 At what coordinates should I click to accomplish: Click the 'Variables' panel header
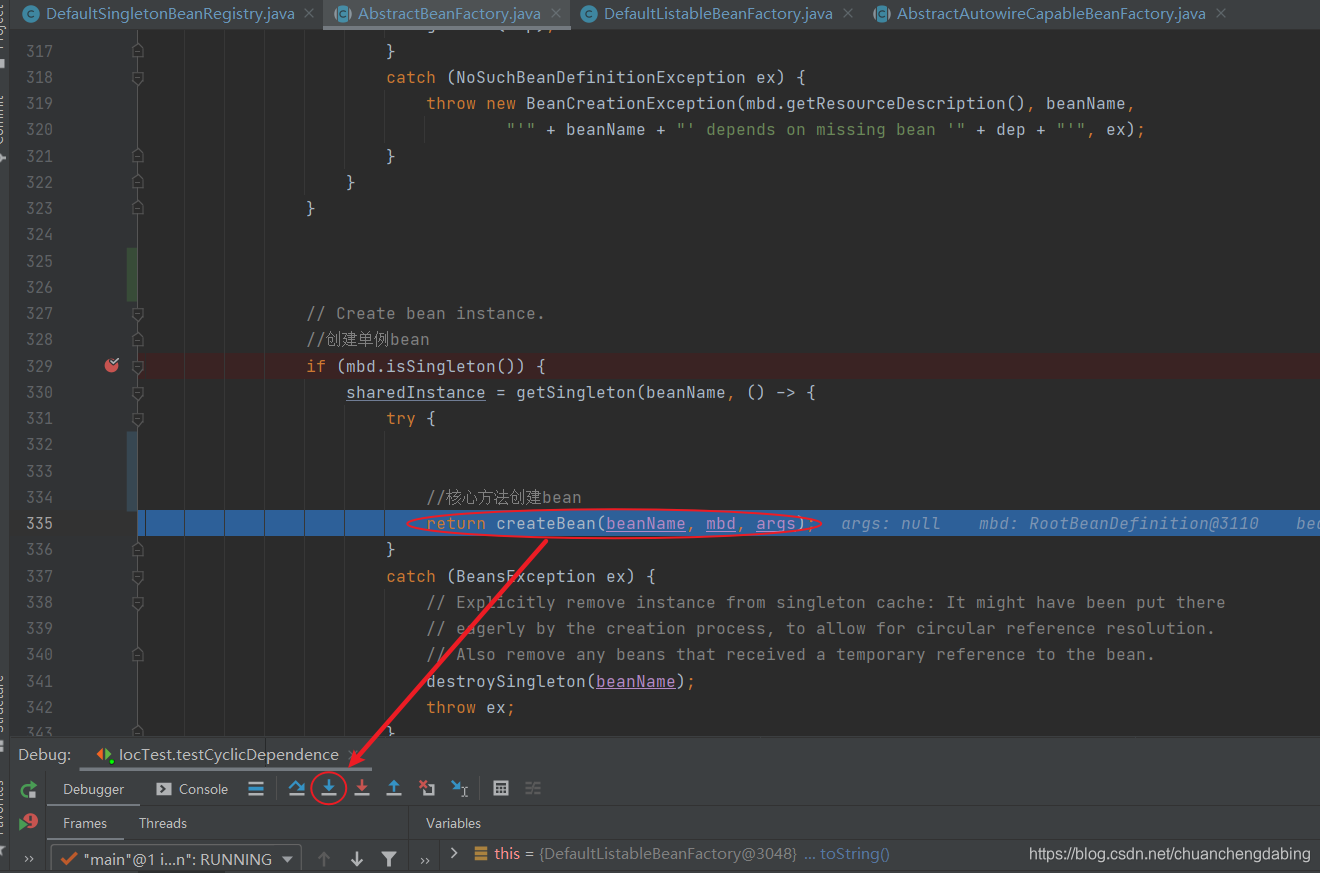point(454,823)
